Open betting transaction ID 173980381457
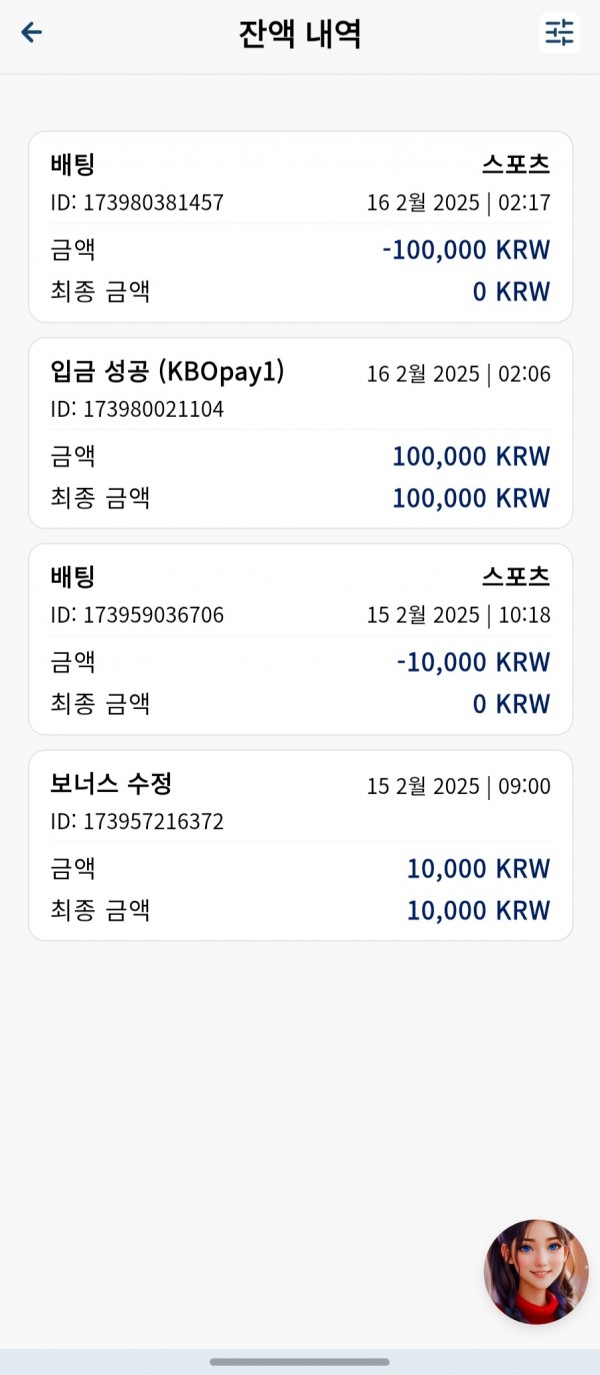This screenshot has width=600, height=1375. pos(300,226)
